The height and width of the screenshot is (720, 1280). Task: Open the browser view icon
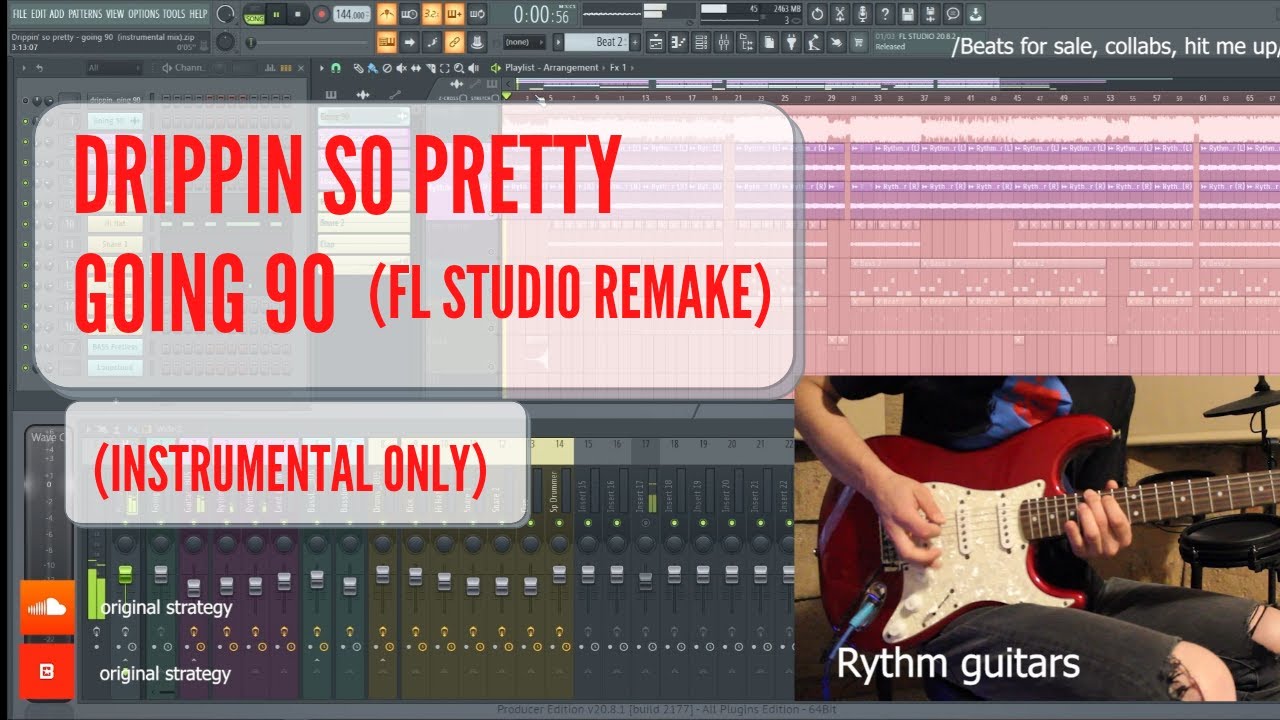[x=747, y=42]
